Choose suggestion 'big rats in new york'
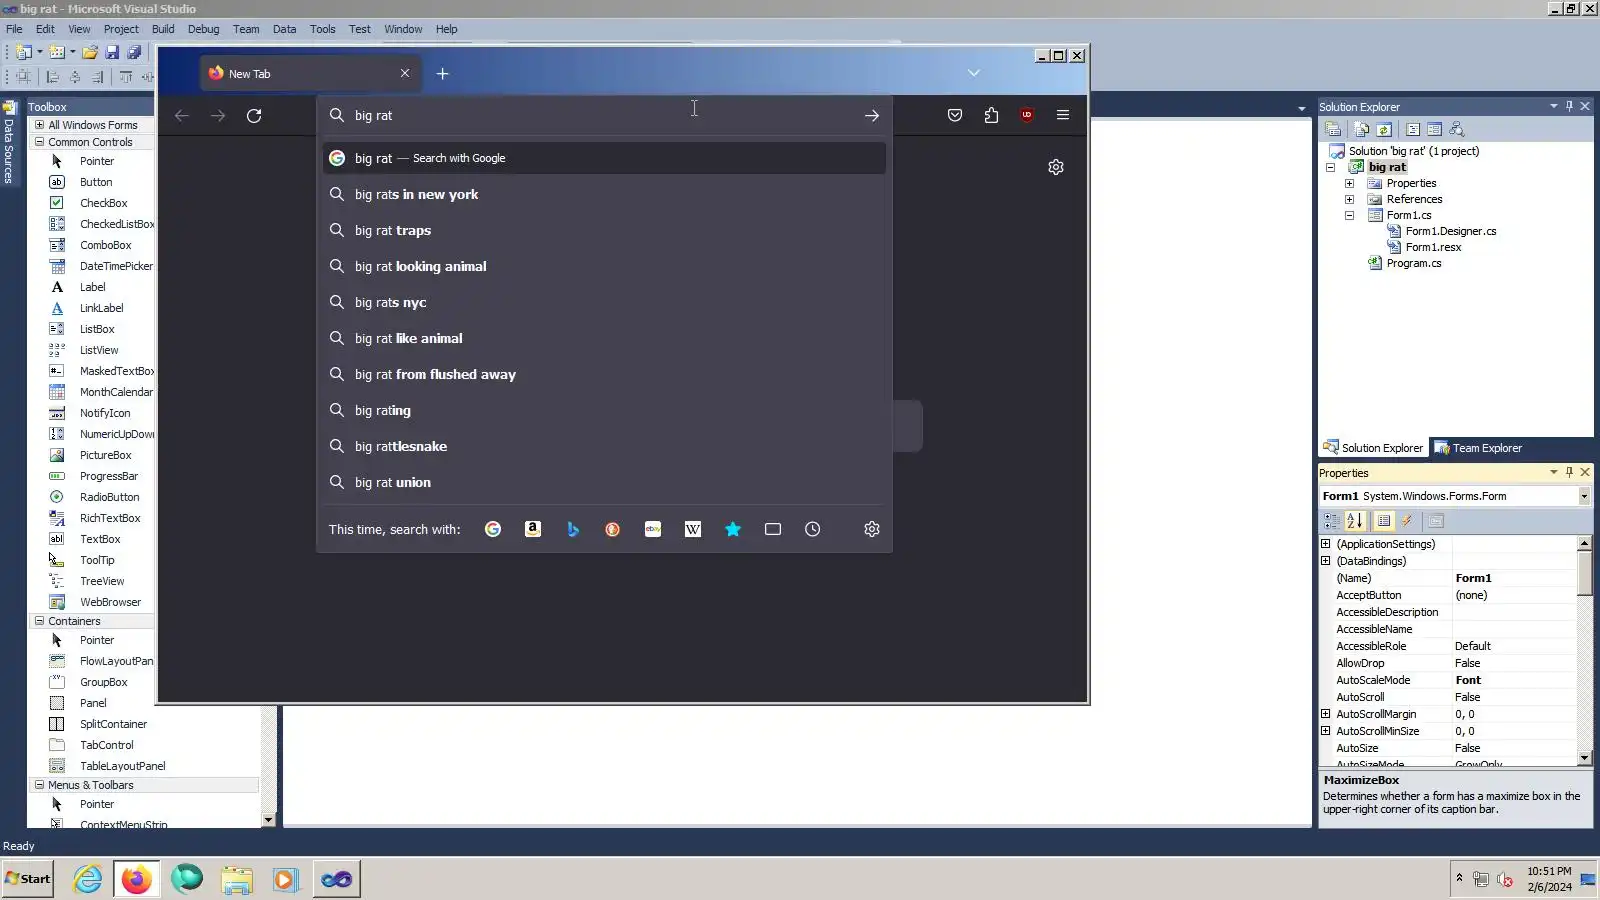Viewport: 1600px width, 900px height. 604,195
